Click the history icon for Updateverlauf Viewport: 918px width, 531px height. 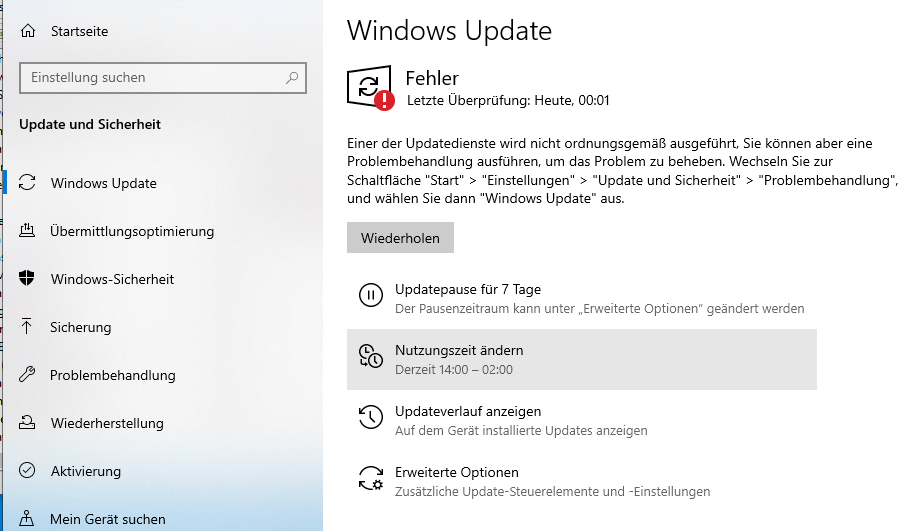pos(371,417)
